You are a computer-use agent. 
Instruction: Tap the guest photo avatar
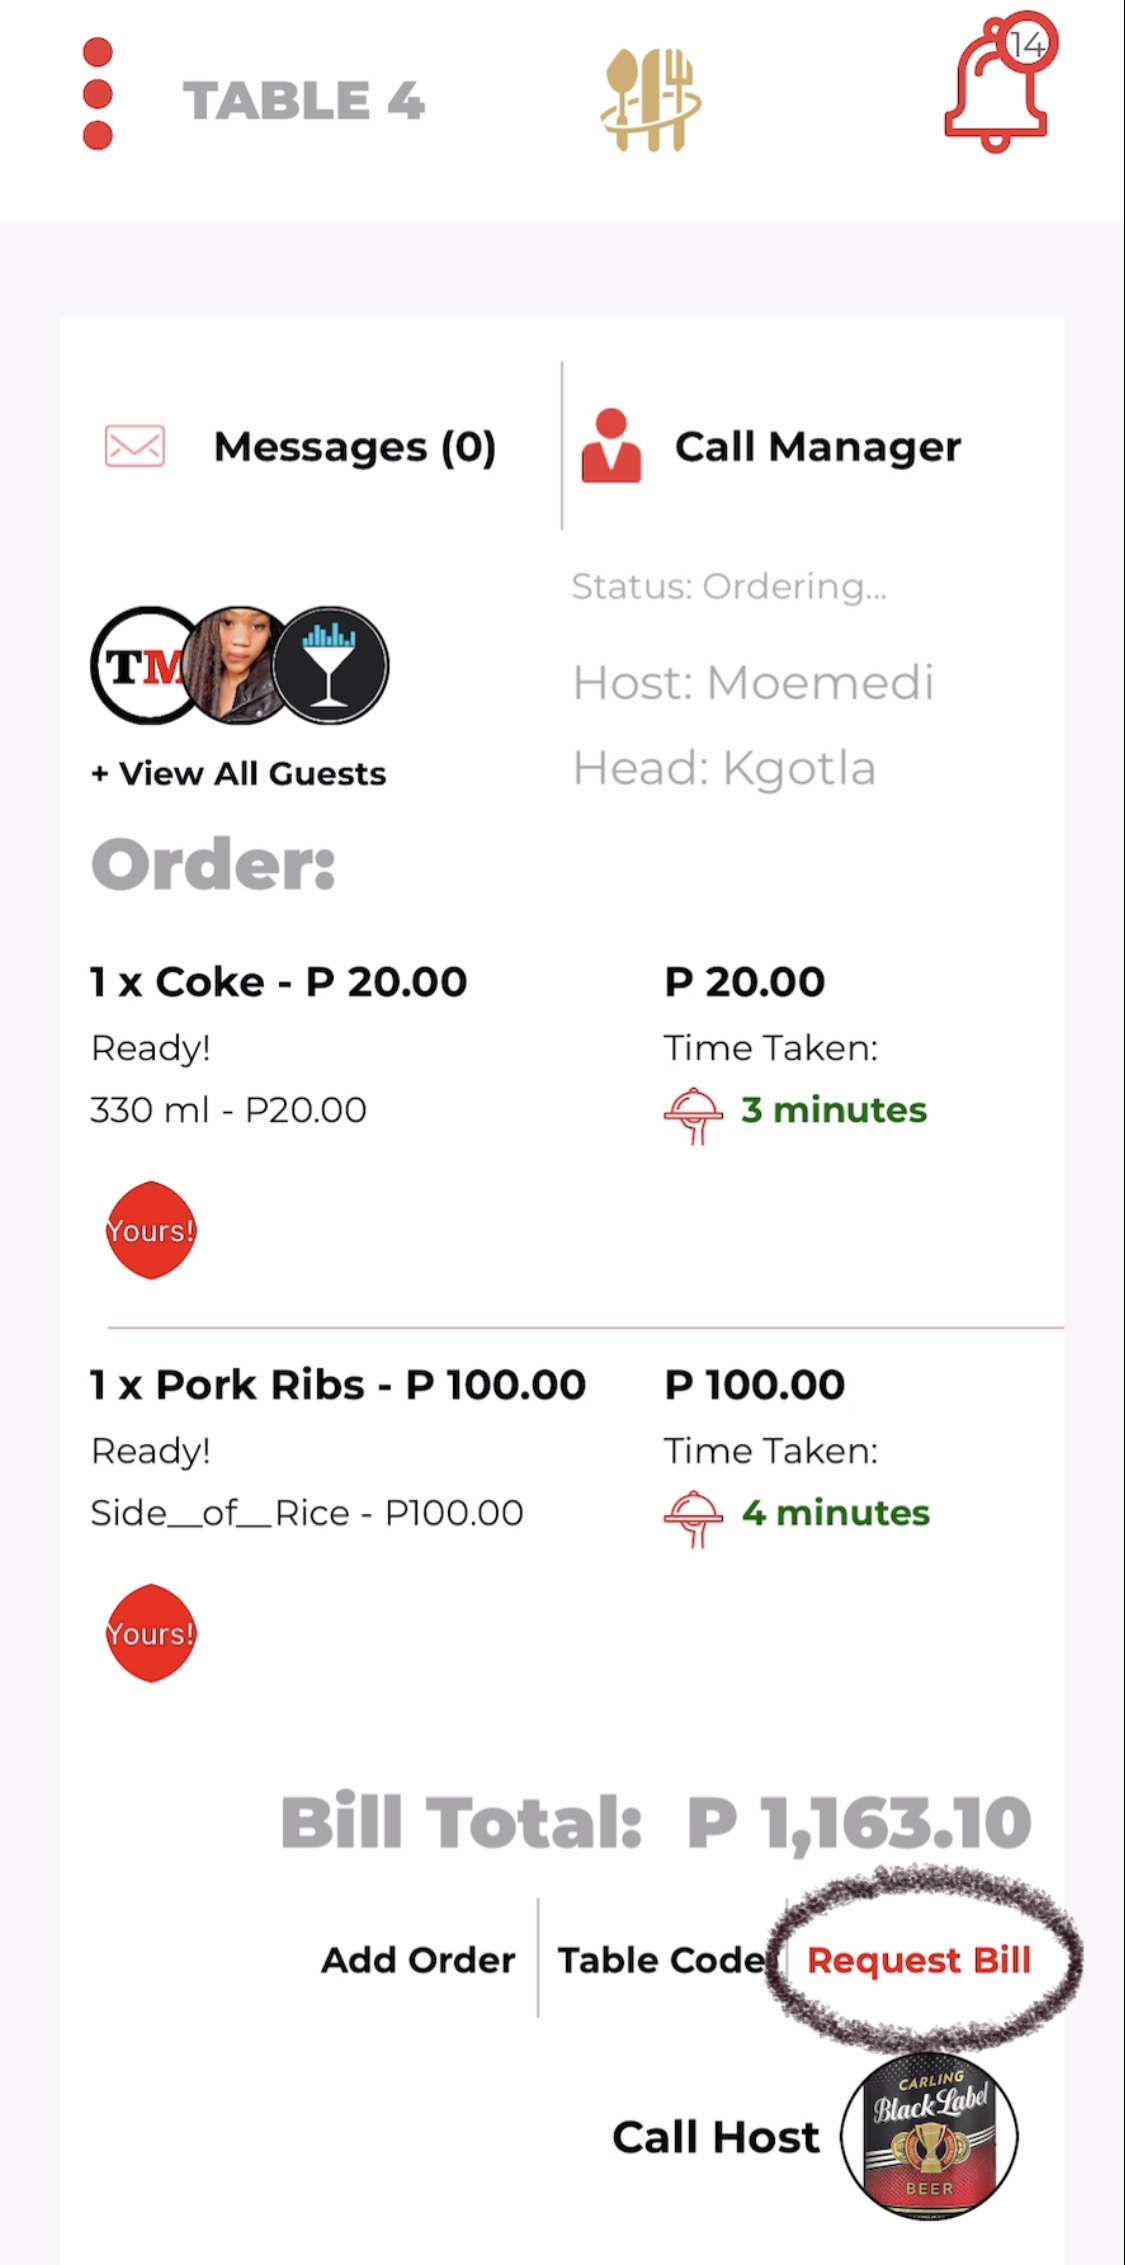click(x=236, y=665)
